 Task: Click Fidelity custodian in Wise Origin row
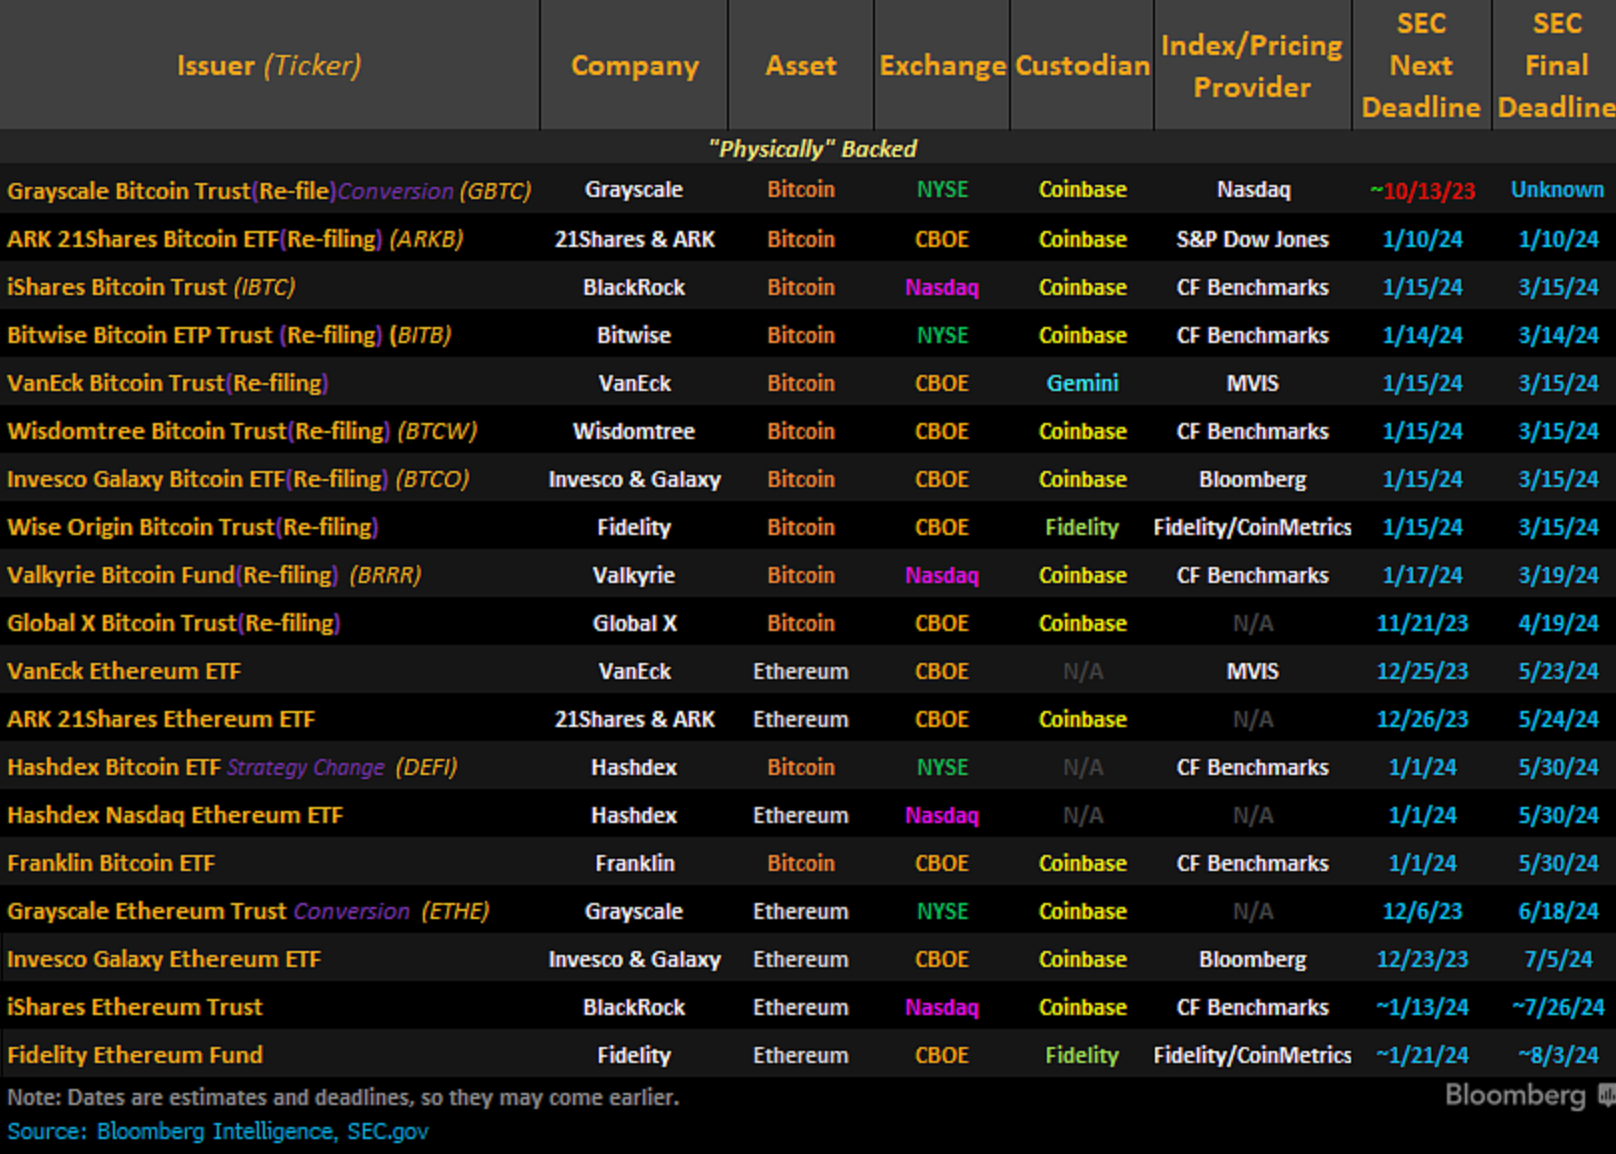click(1082, 527)
